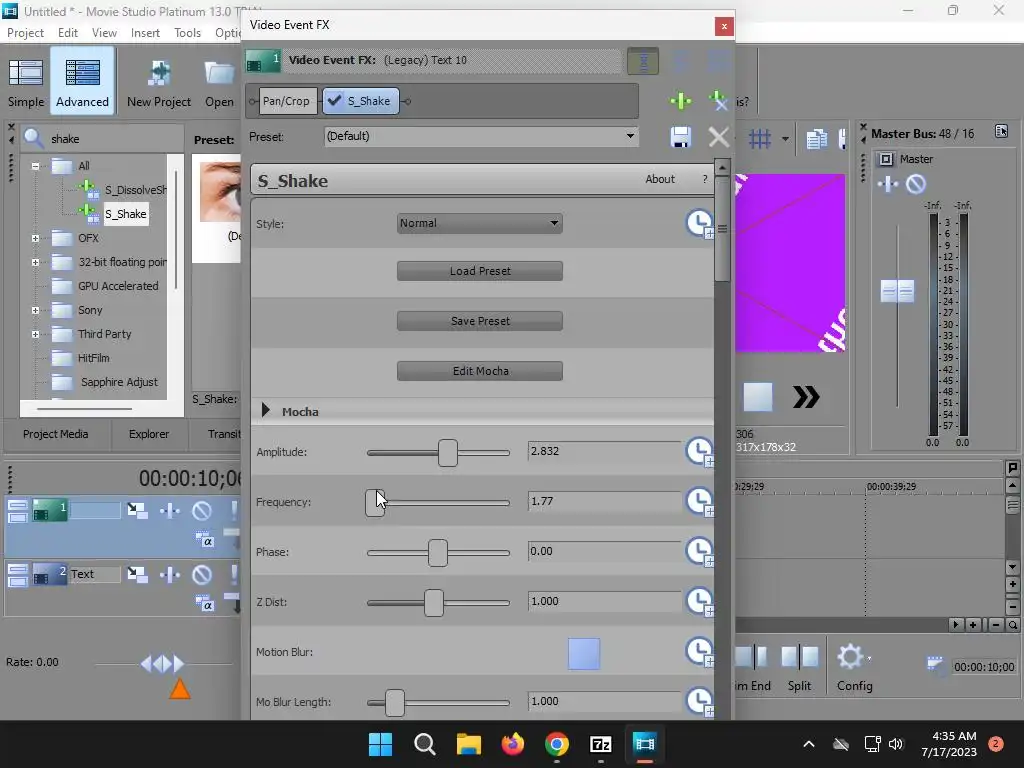Click the Load Preset button
The height and width of the screenshot is (768, 1024).
(x=479, y=271)
